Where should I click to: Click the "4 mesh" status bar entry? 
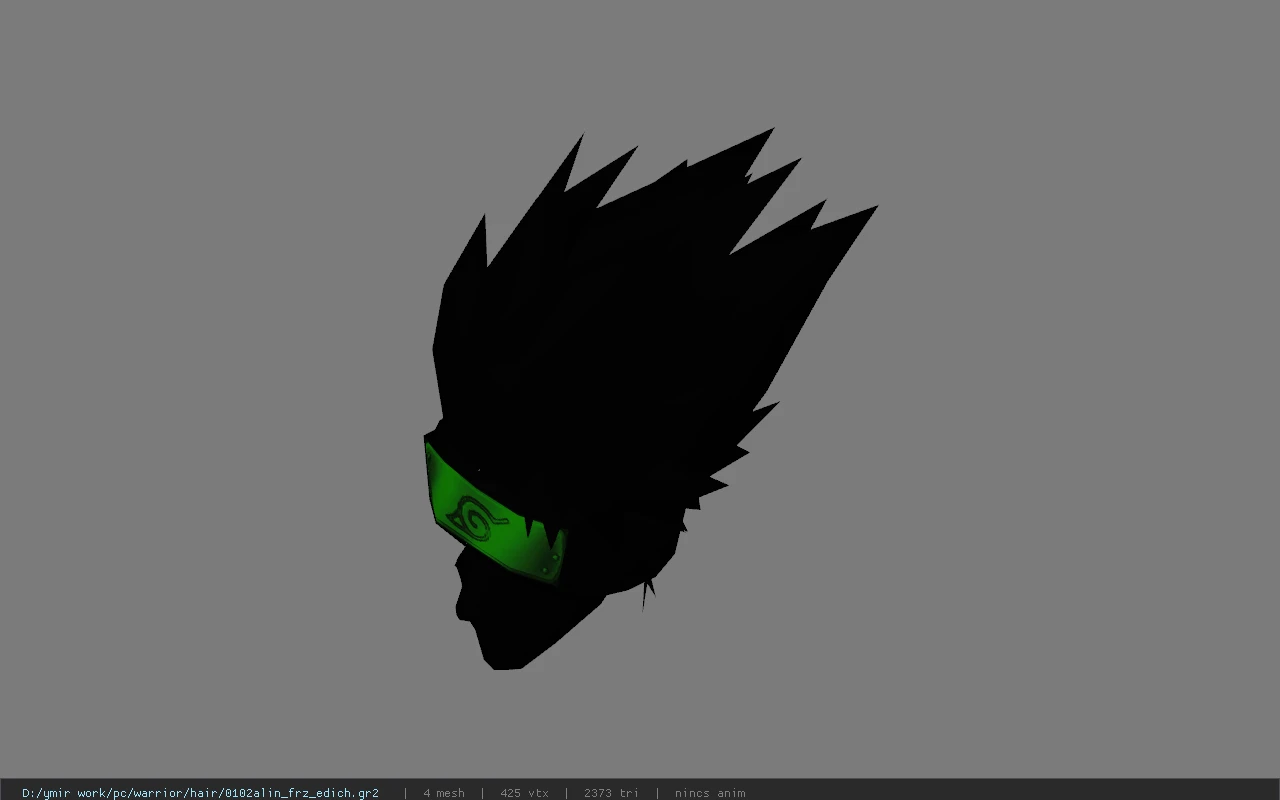444,793
